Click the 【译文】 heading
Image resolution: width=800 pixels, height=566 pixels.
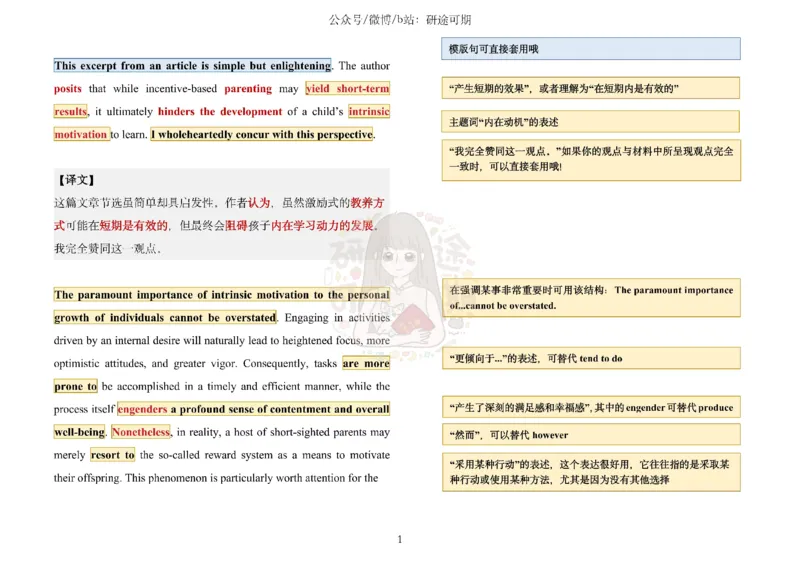tap(76, 180)
